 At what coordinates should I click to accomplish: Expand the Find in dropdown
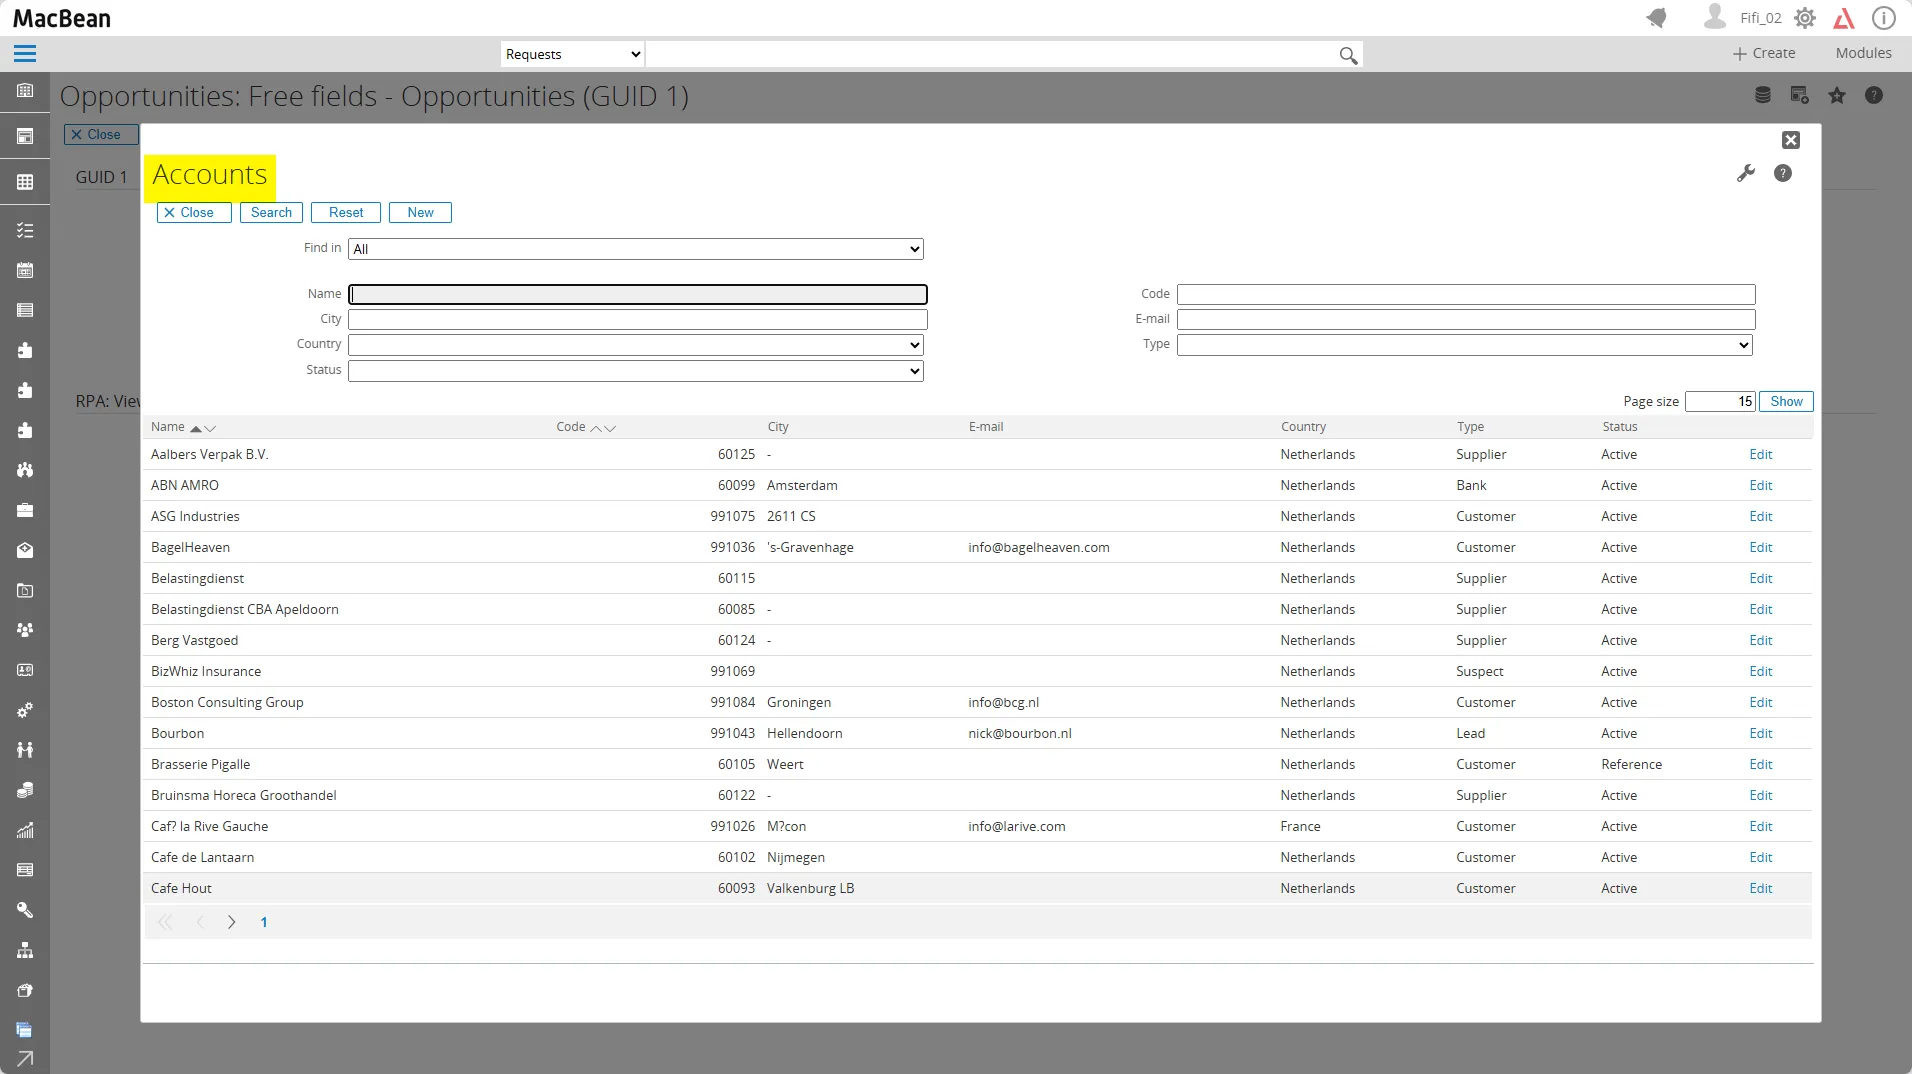[635, 249]
